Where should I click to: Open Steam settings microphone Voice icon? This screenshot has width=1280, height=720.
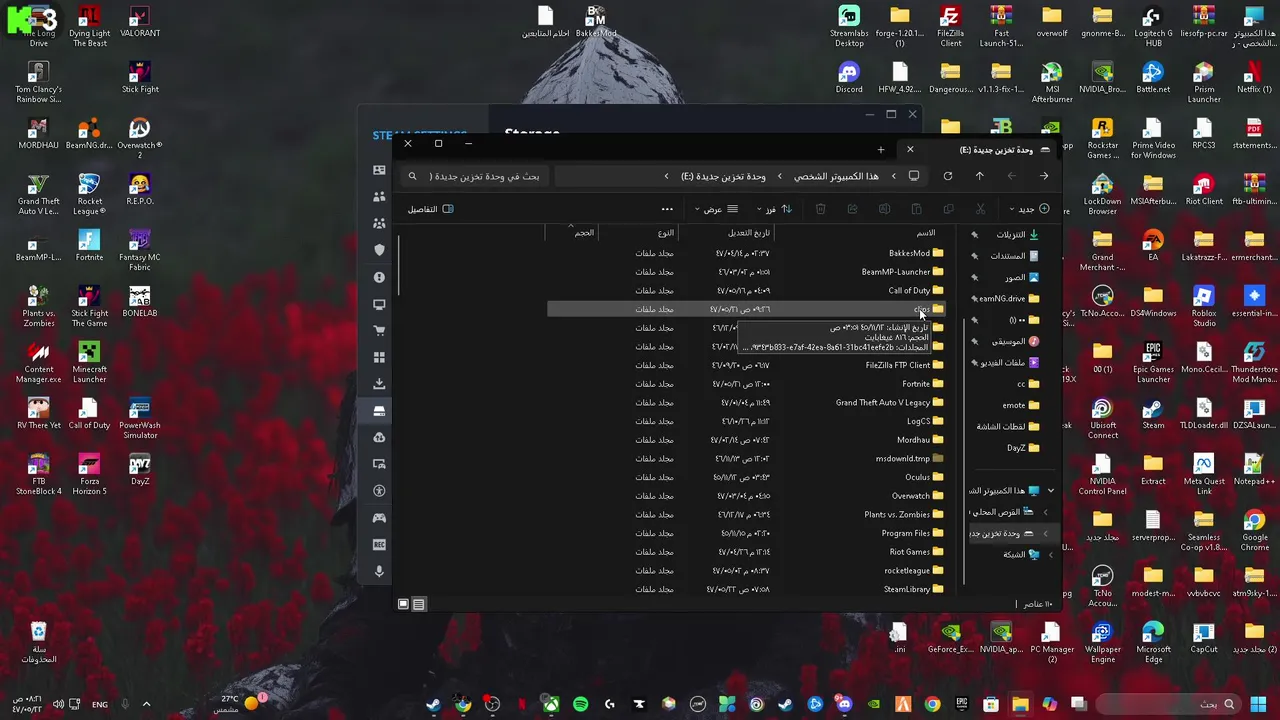(379, 571)
